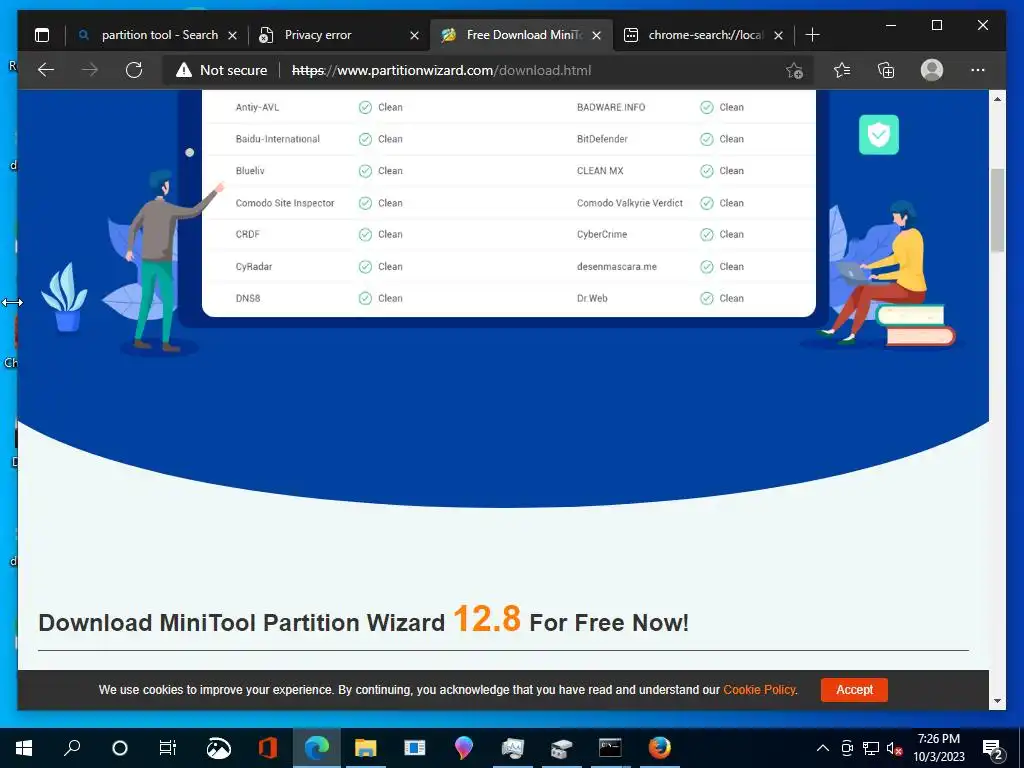Image resolution: width=1024 pixels, height=768 pixels.
Task: Go back to the previous page
Action: click(x=46, y=70)
